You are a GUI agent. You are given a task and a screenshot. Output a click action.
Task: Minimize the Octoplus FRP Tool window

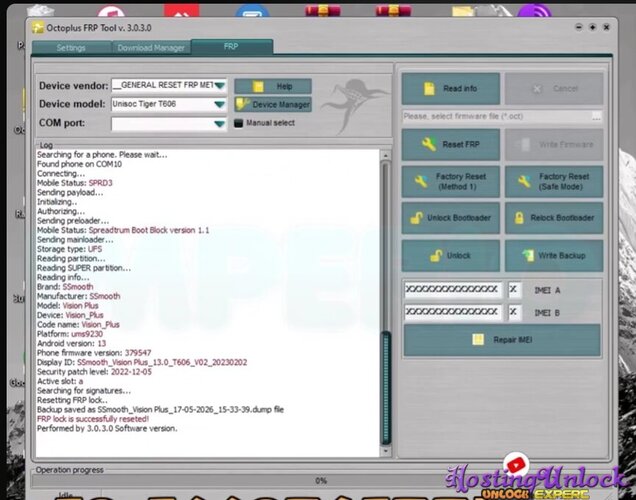click(579, 27)
